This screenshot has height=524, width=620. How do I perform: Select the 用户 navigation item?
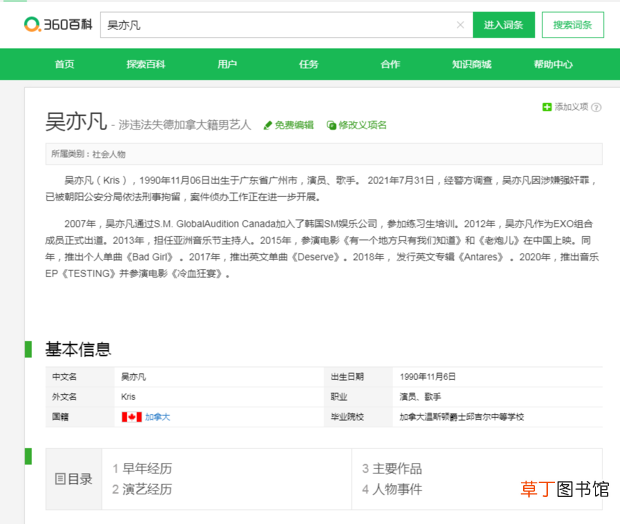(227, 64)
